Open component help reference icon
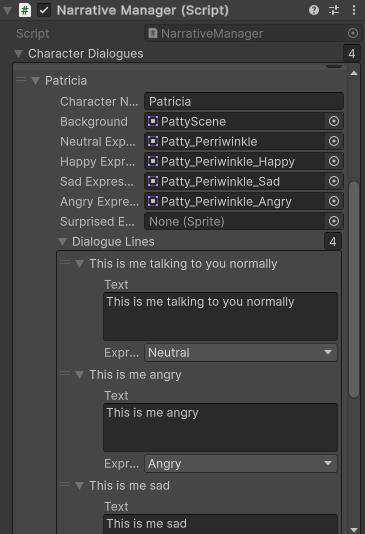365x534 pixels. pyautogui.click(x=314, y=10)
